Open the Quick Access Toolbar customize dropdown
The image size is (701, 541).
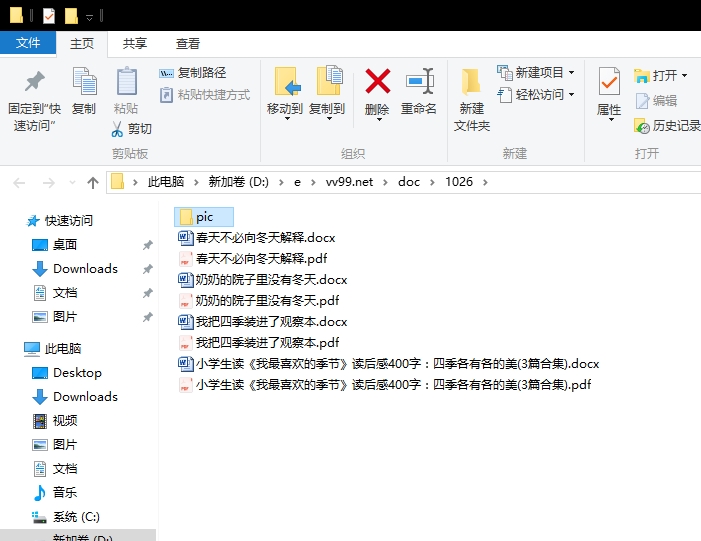89,17
